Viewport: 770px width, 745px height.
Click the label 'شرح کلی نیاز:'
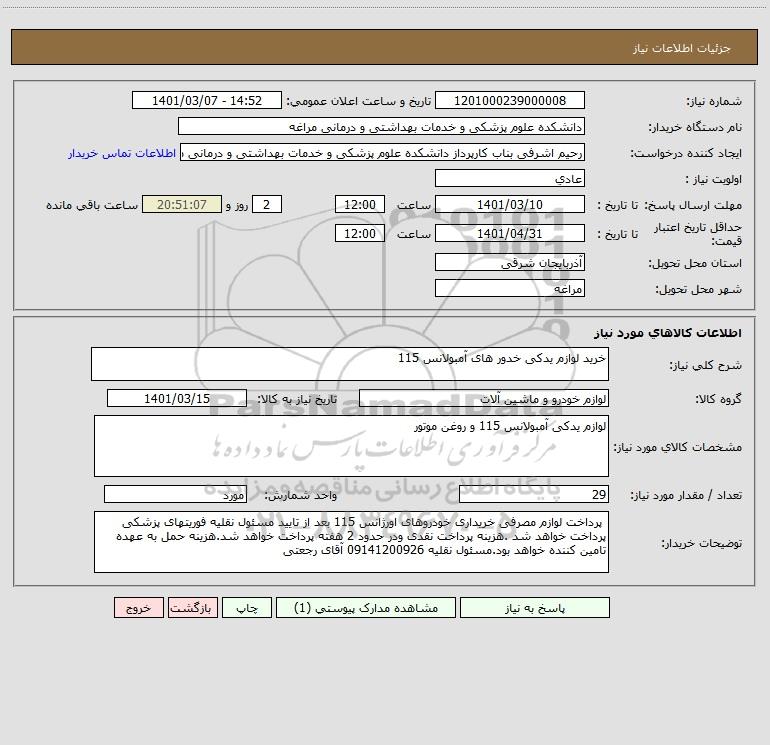point(706,365)
